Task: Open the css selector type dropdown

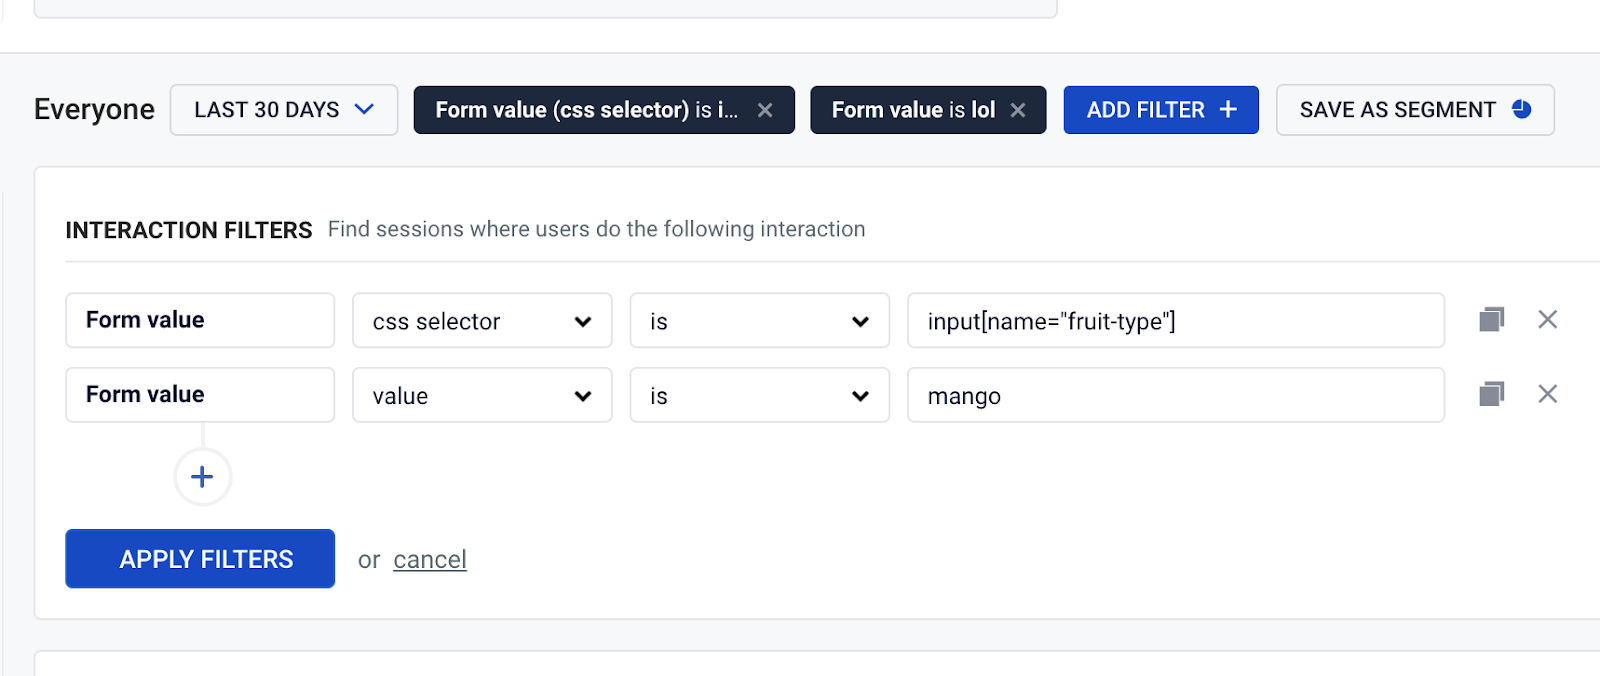Action: click(481, 320)
